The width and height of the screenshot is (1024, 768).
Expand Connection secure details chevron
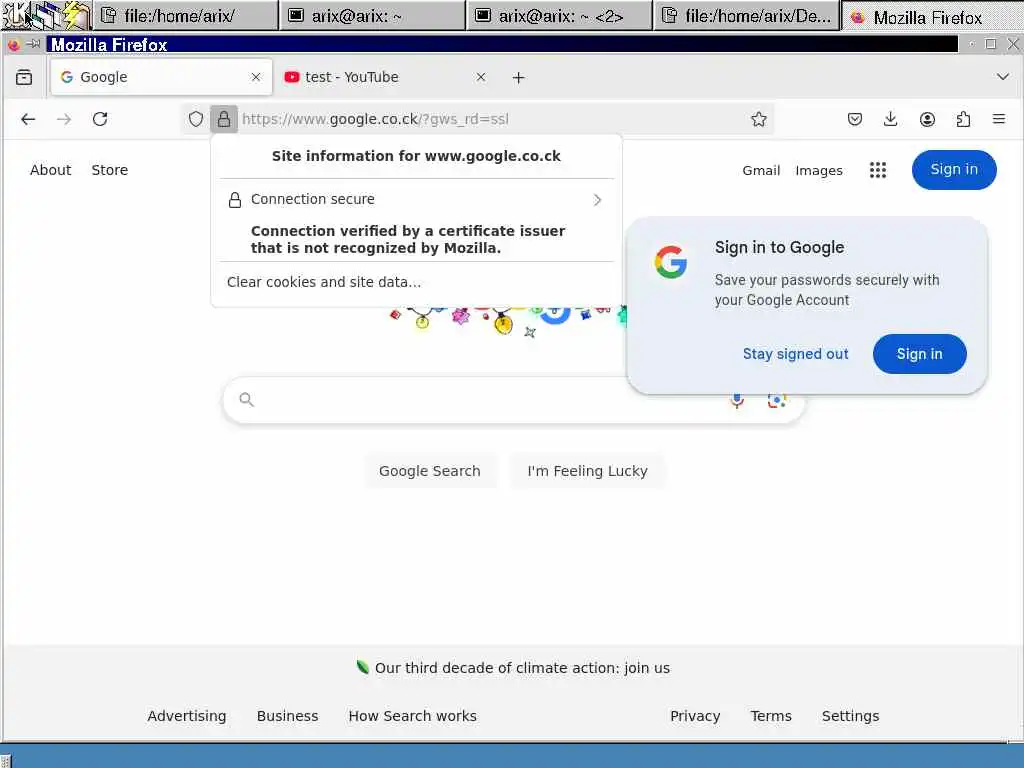(597, 200)
